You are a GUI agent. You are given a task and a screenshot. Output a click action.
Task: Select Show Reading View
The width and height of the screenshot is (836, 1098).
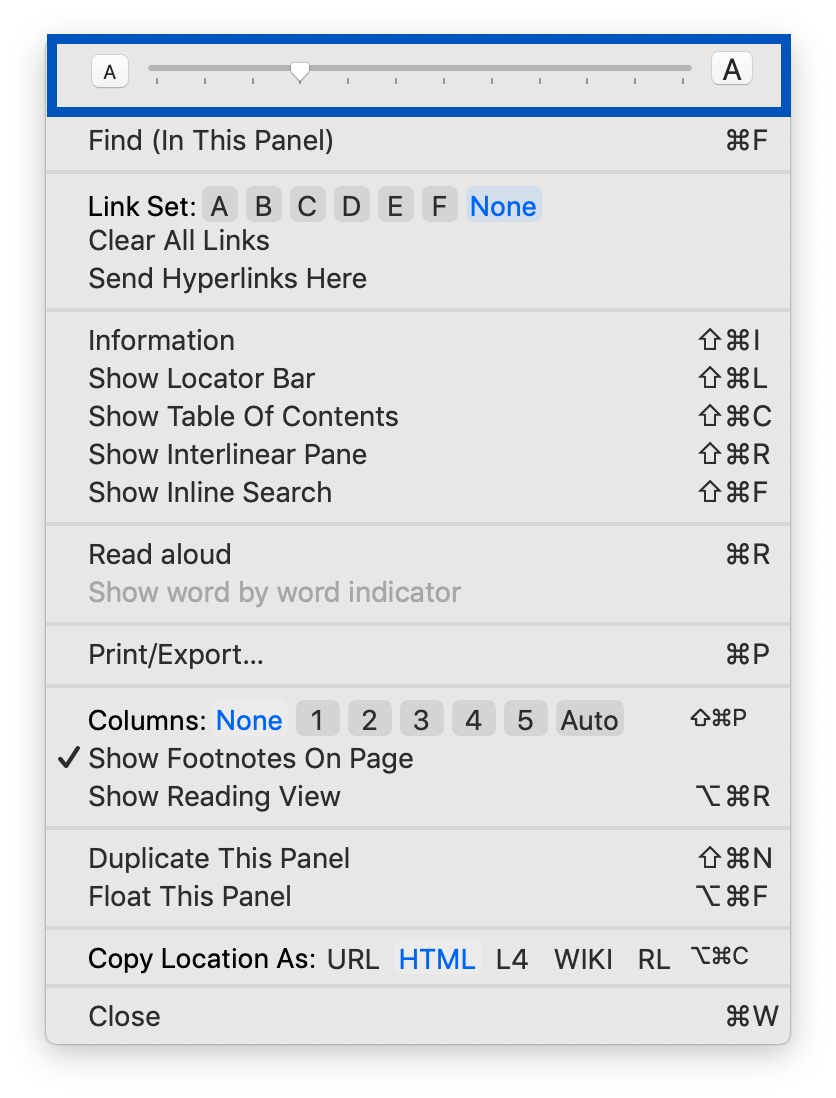coord(418,796)
